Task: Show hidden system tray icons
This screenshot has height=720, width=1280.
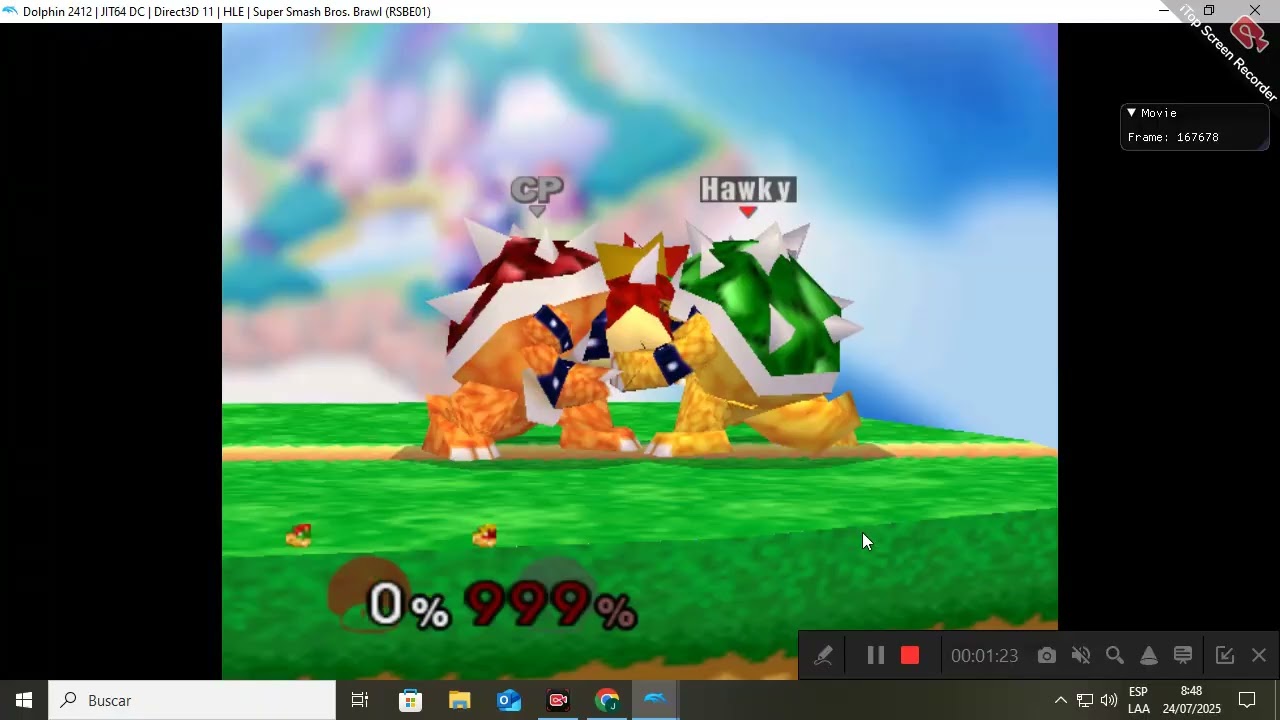Action: [x=1061, y=700]
